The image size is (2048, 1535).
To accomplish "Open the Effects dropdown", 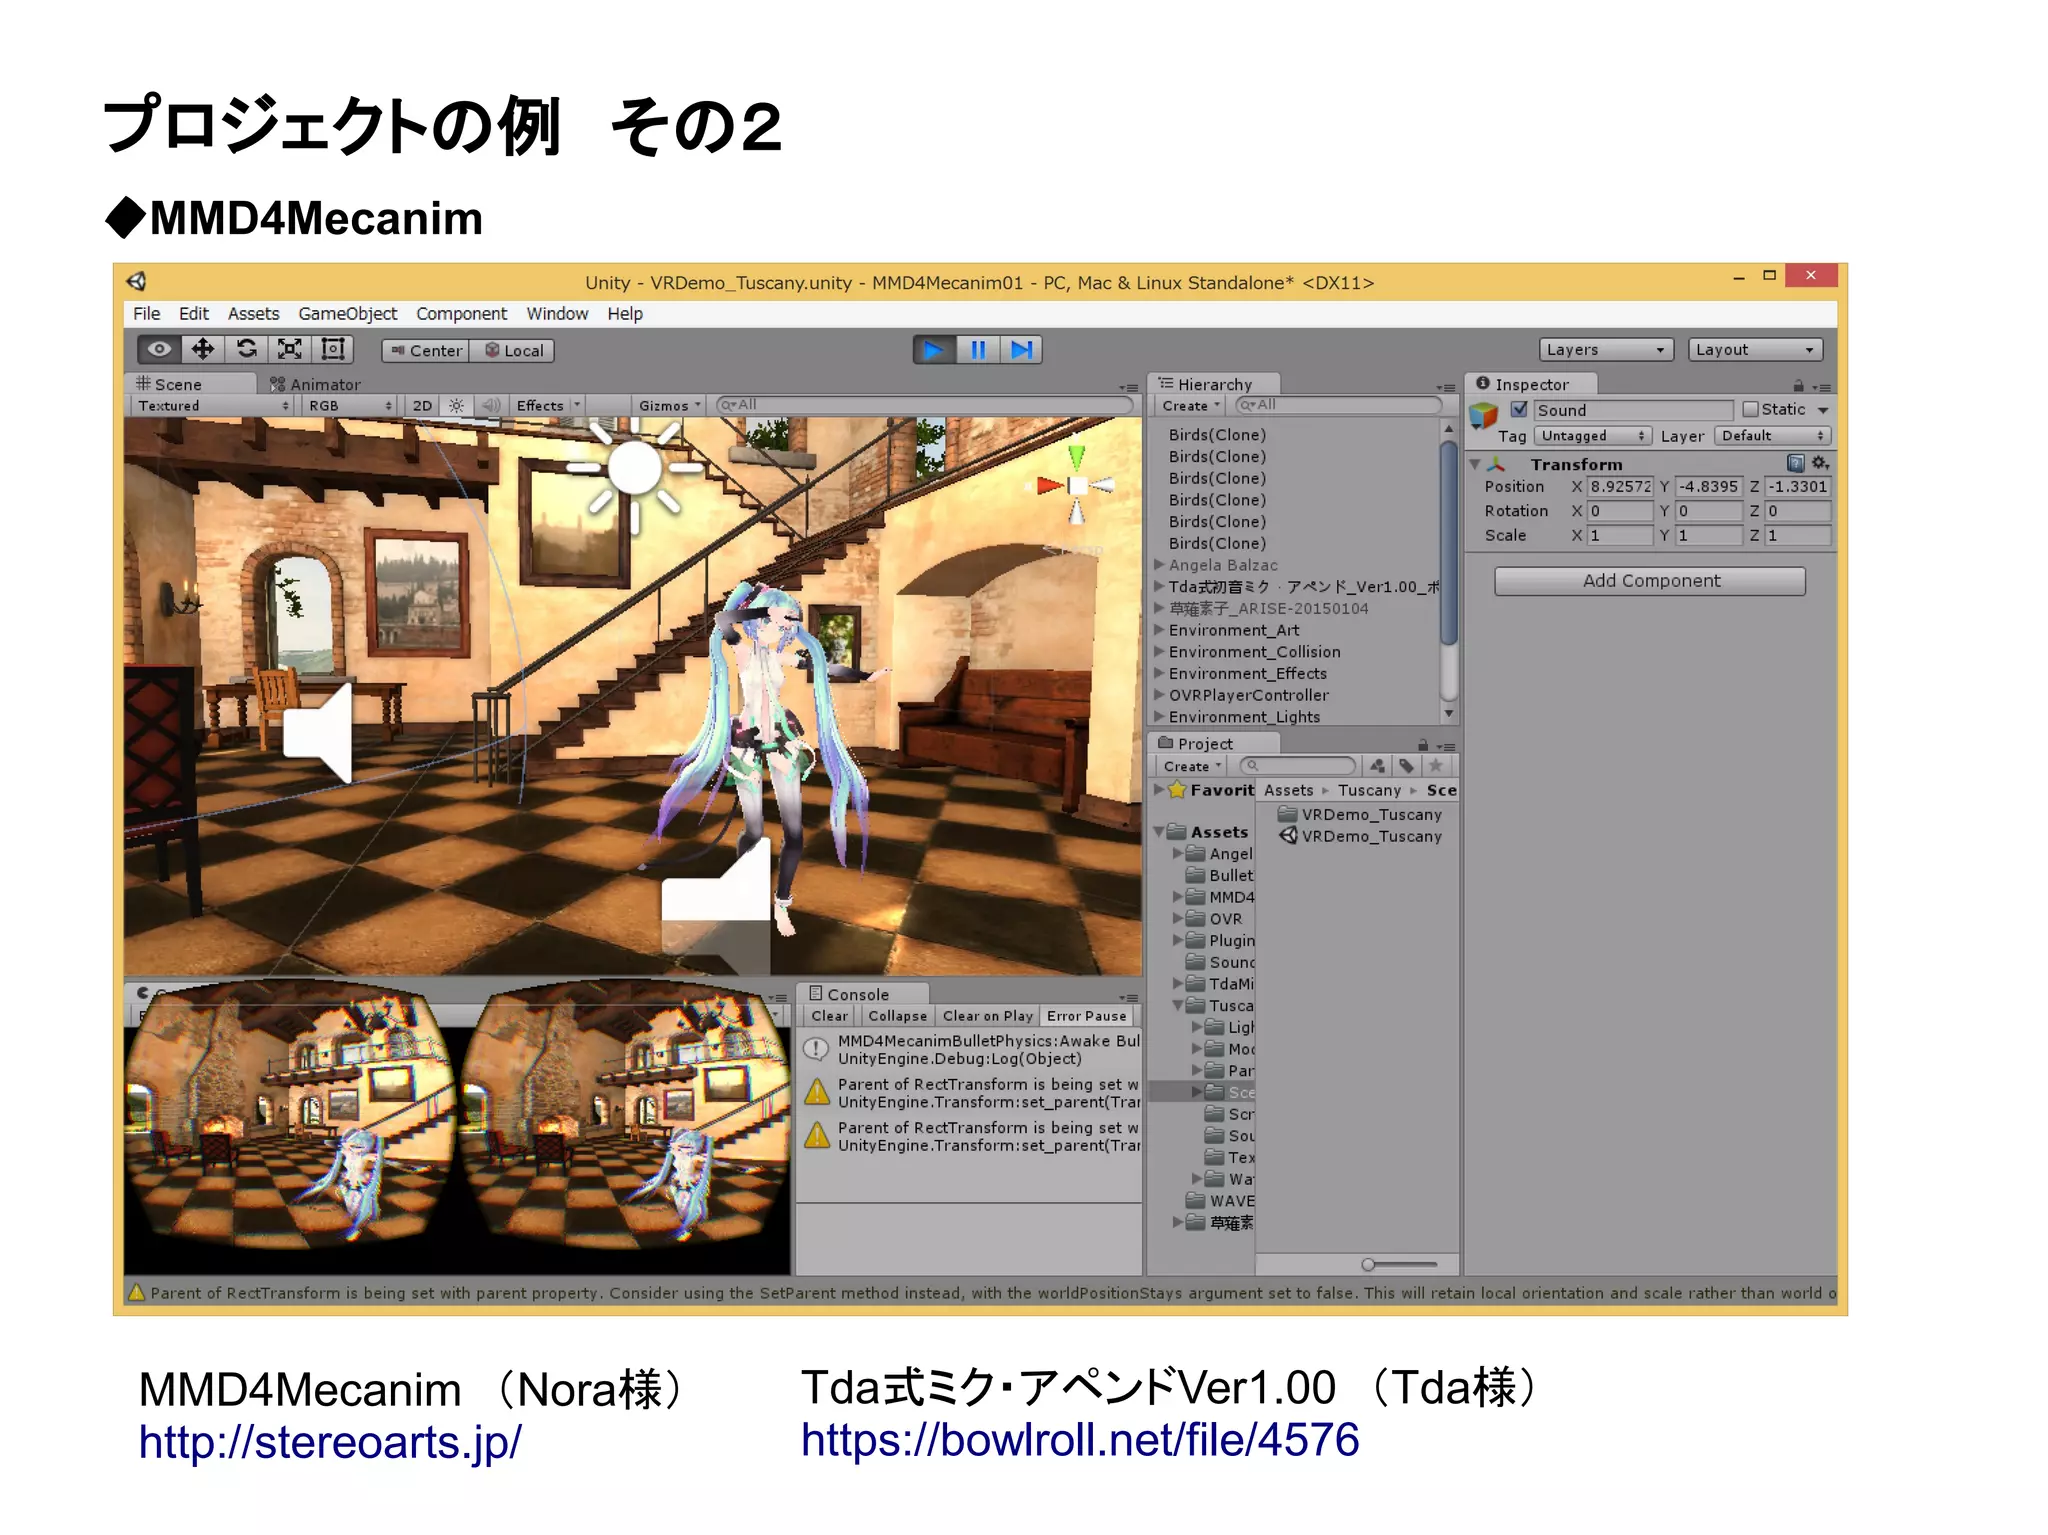I will click(x=547, y=405).
